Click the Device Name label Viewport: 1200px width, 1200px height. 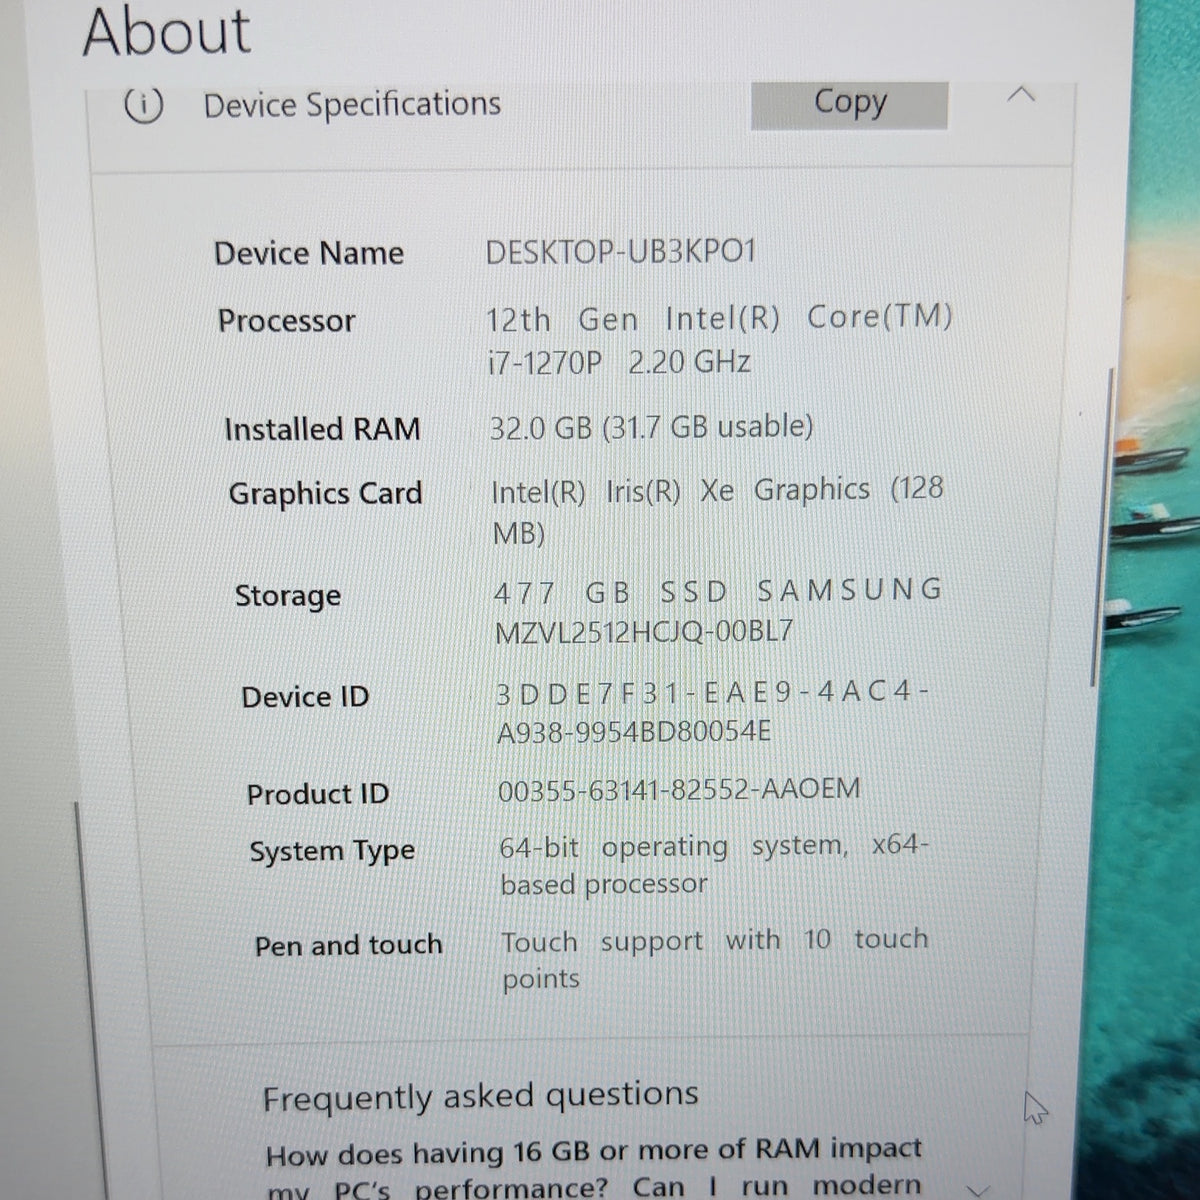pos(309,253)
